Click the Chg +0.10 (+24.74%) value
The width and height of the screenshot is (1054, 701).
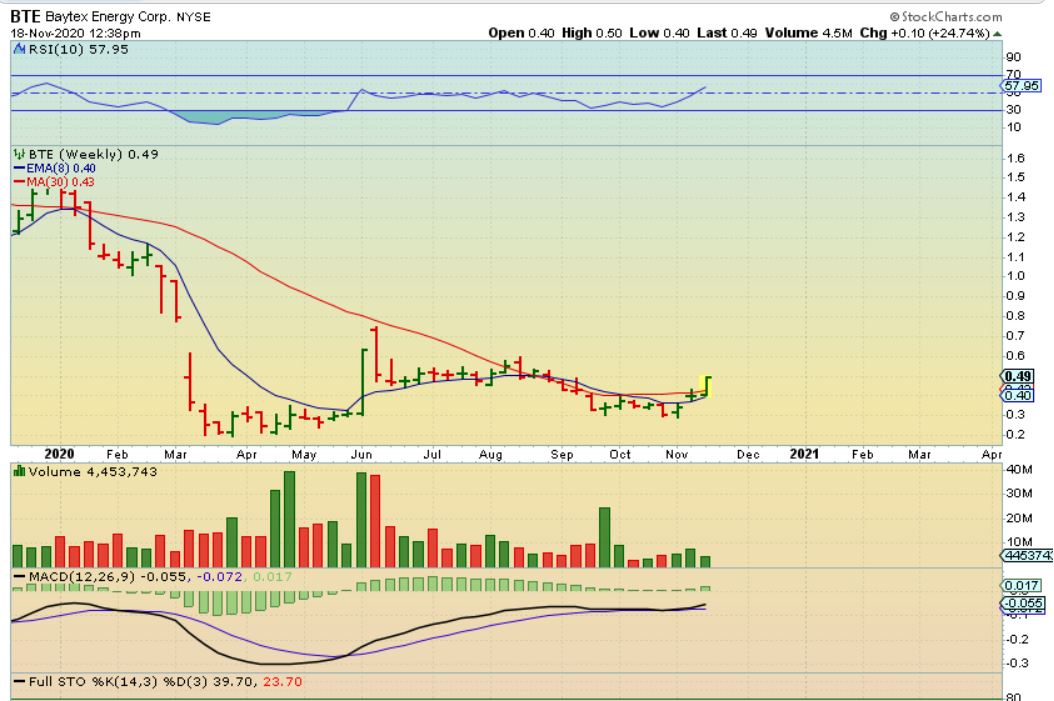coord(925,33)
